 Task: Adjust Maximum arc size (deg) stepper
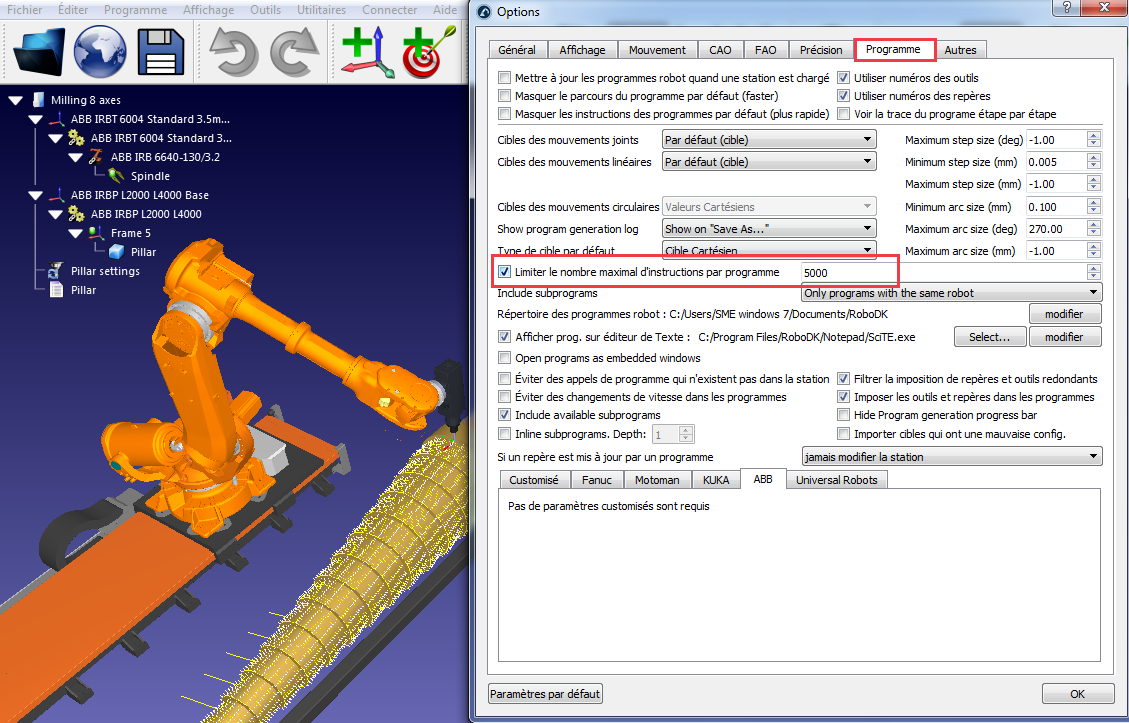pyautogui.click(x=1094, y=229)
